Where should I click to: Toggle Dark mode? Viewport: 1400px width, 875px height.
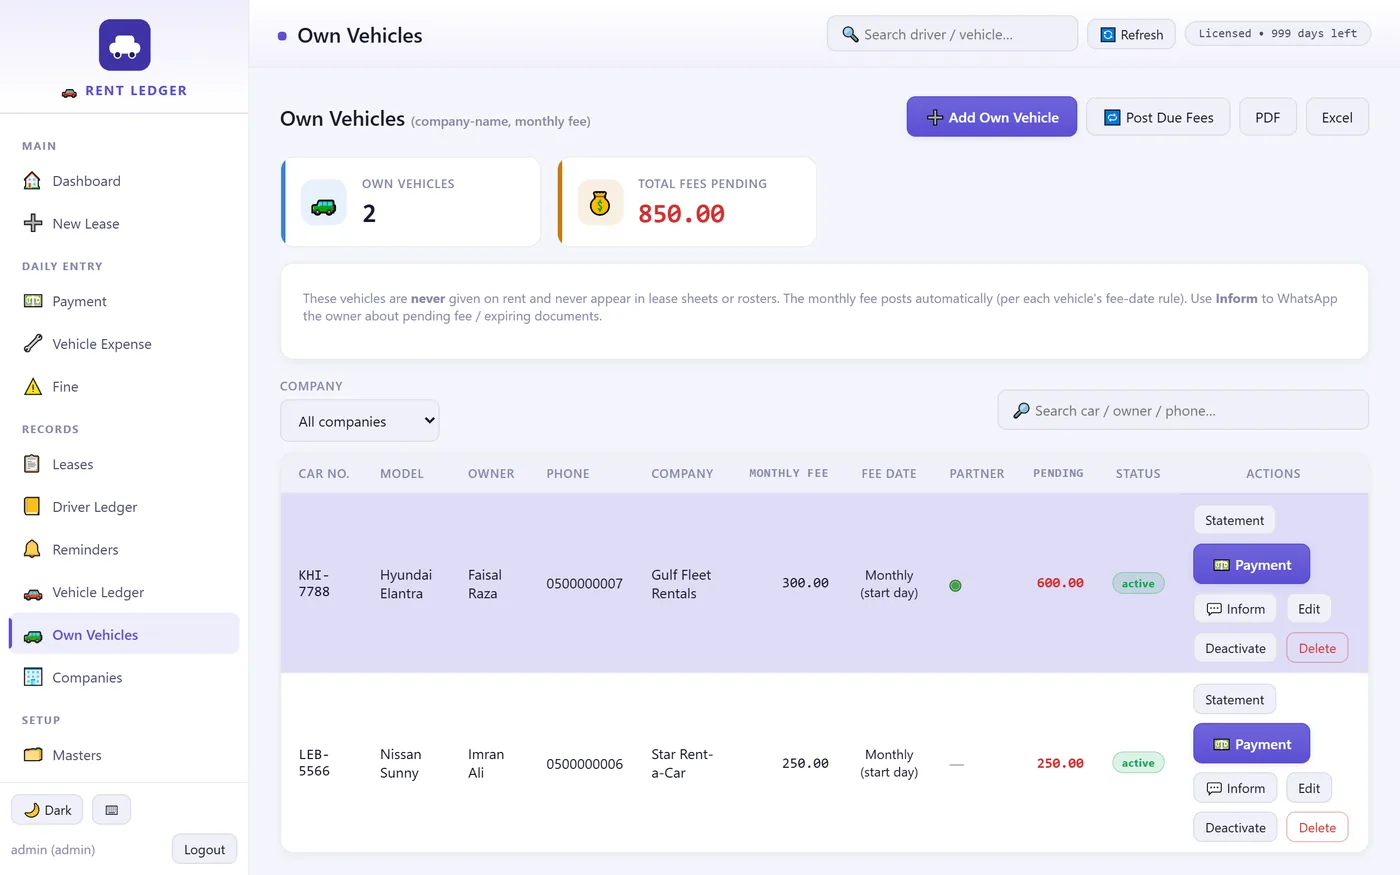47,810
